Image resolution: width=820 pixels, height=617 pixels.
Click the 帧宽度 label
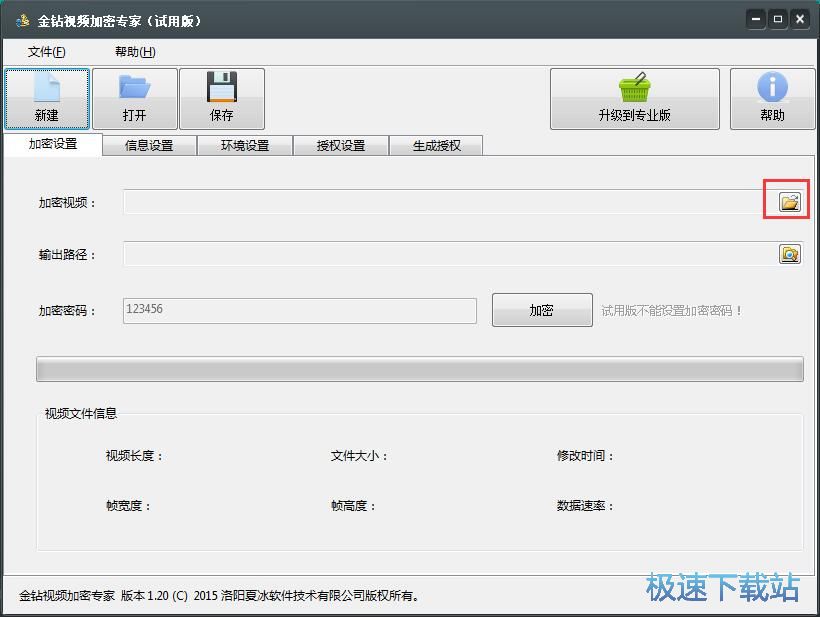point(128,506)
